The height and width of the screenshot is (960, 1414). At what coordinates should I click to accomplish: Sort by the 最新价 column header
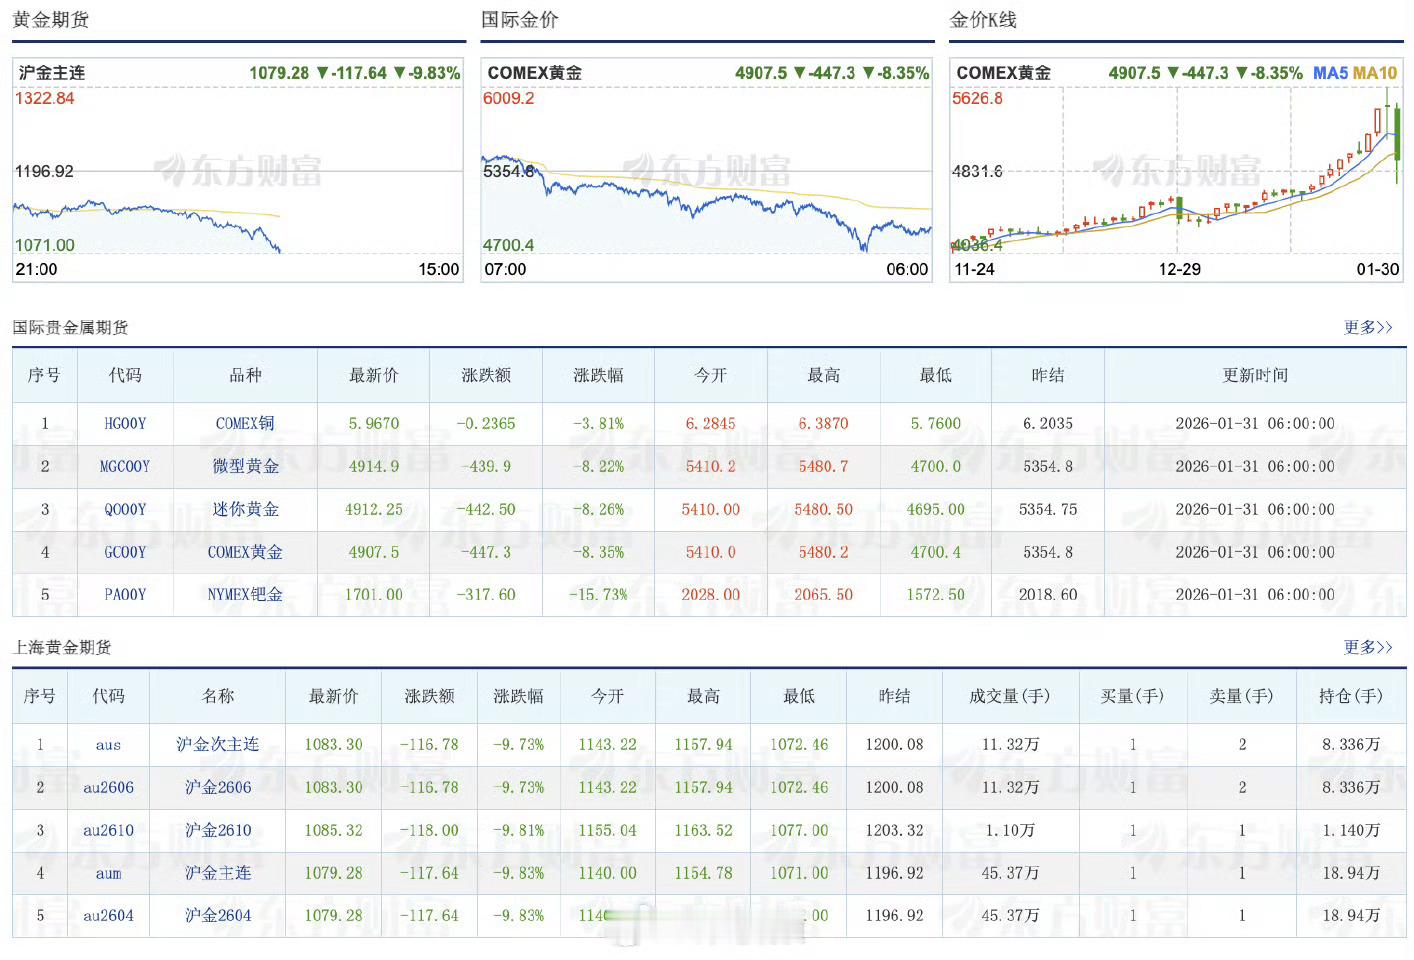[x=373, y=375]
